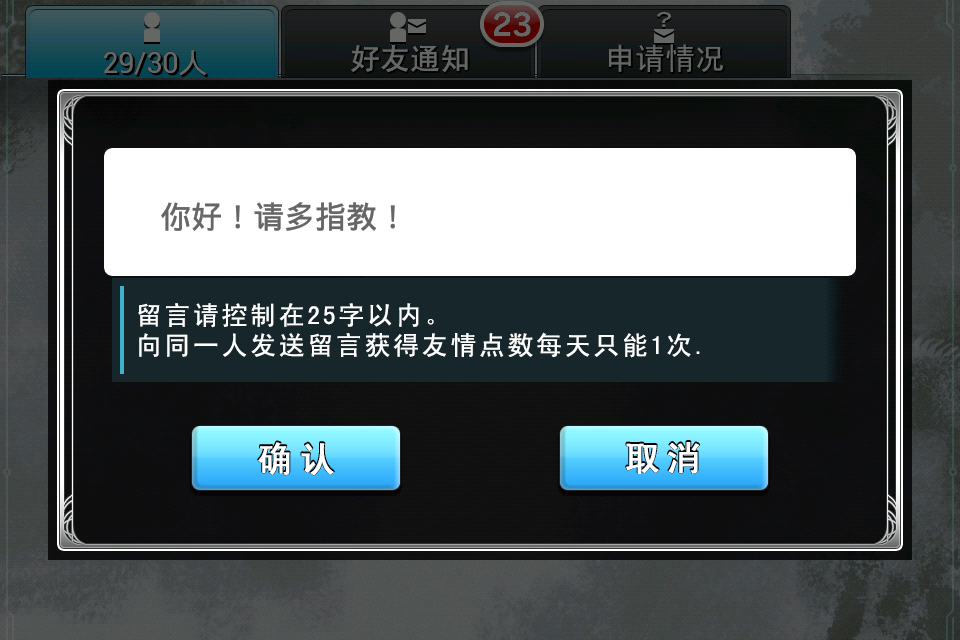Click the blue accent bar beside the hint text

tap(122, 329)
